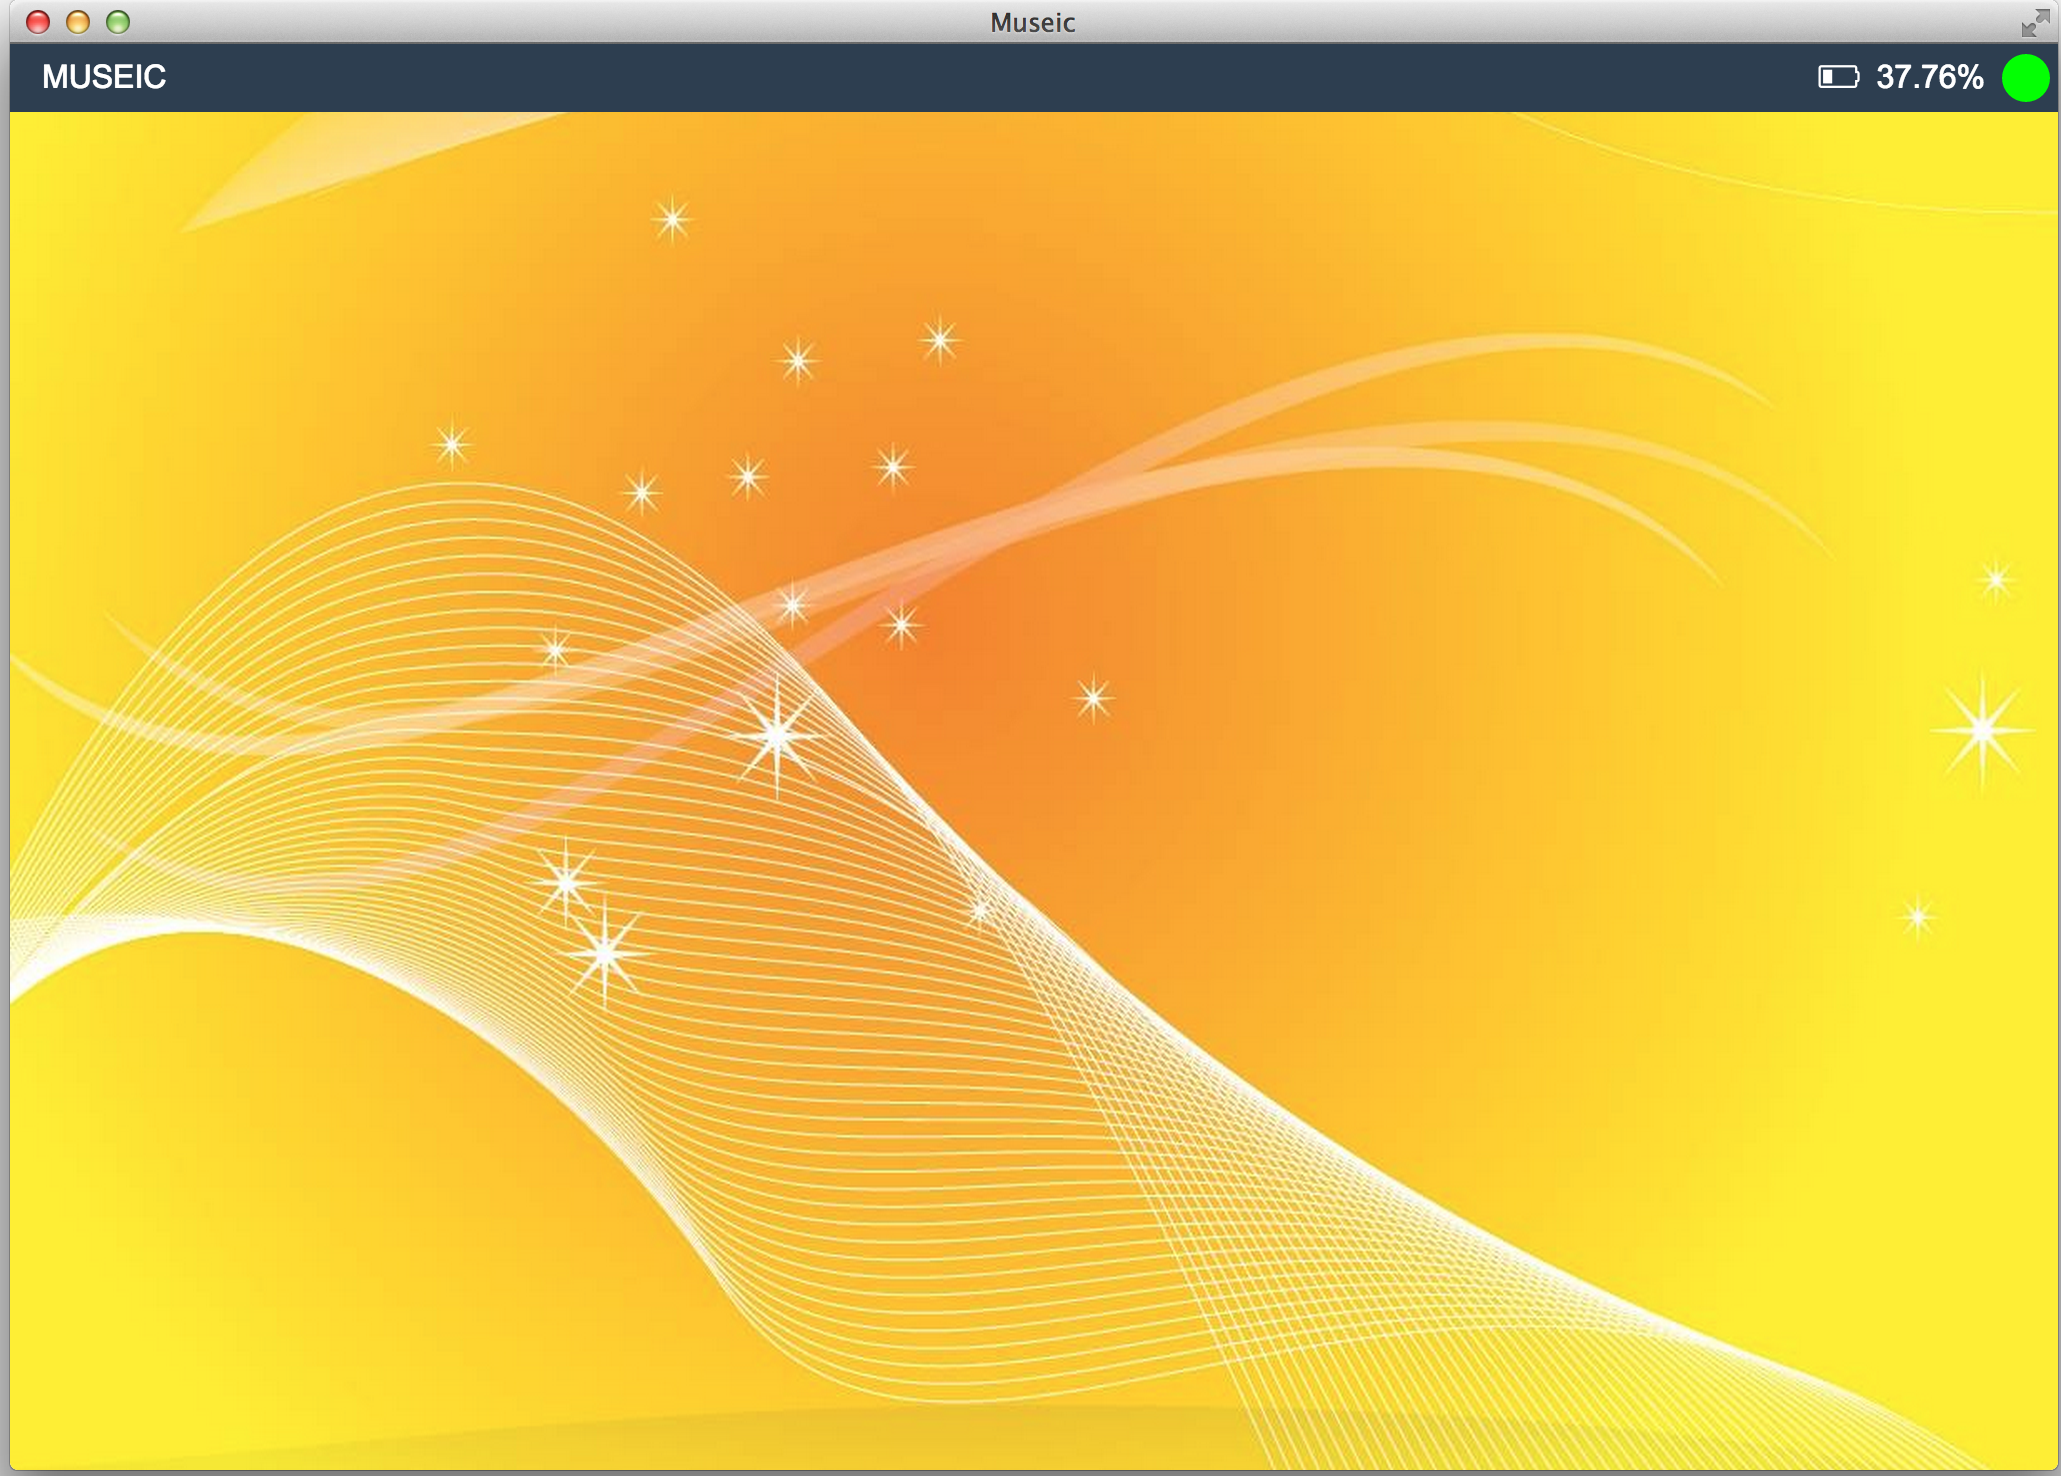Click the leftmost small sparkle star
This screenshot has width=2061, height=1476.
[452, 444]
